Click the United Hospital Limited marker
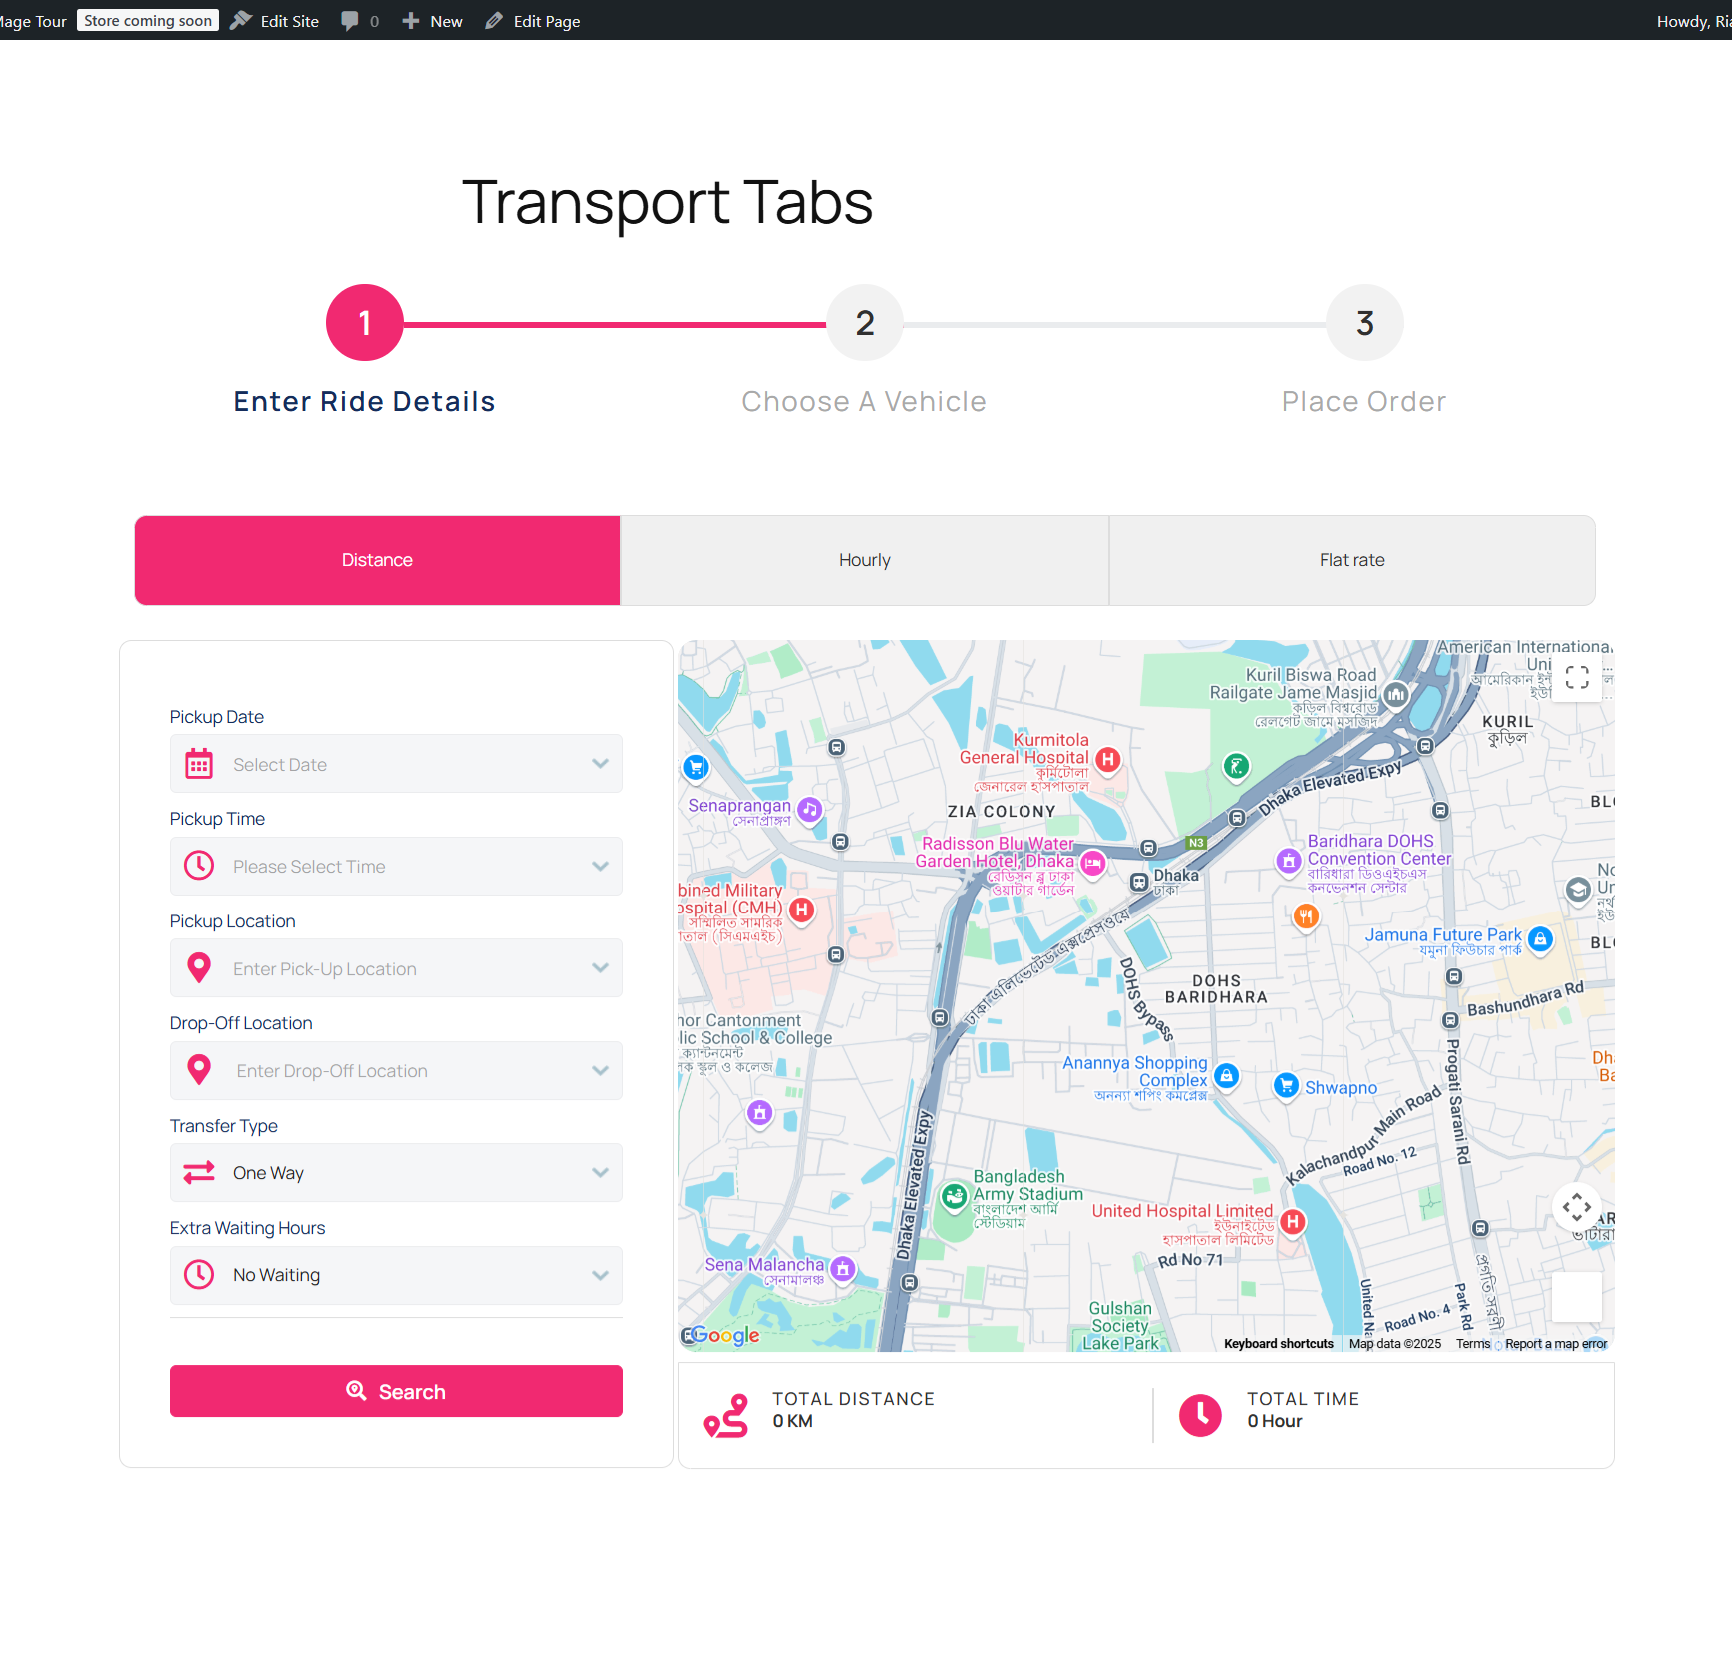Screen dimensions: 1732x1674 coord(1293,1222)
